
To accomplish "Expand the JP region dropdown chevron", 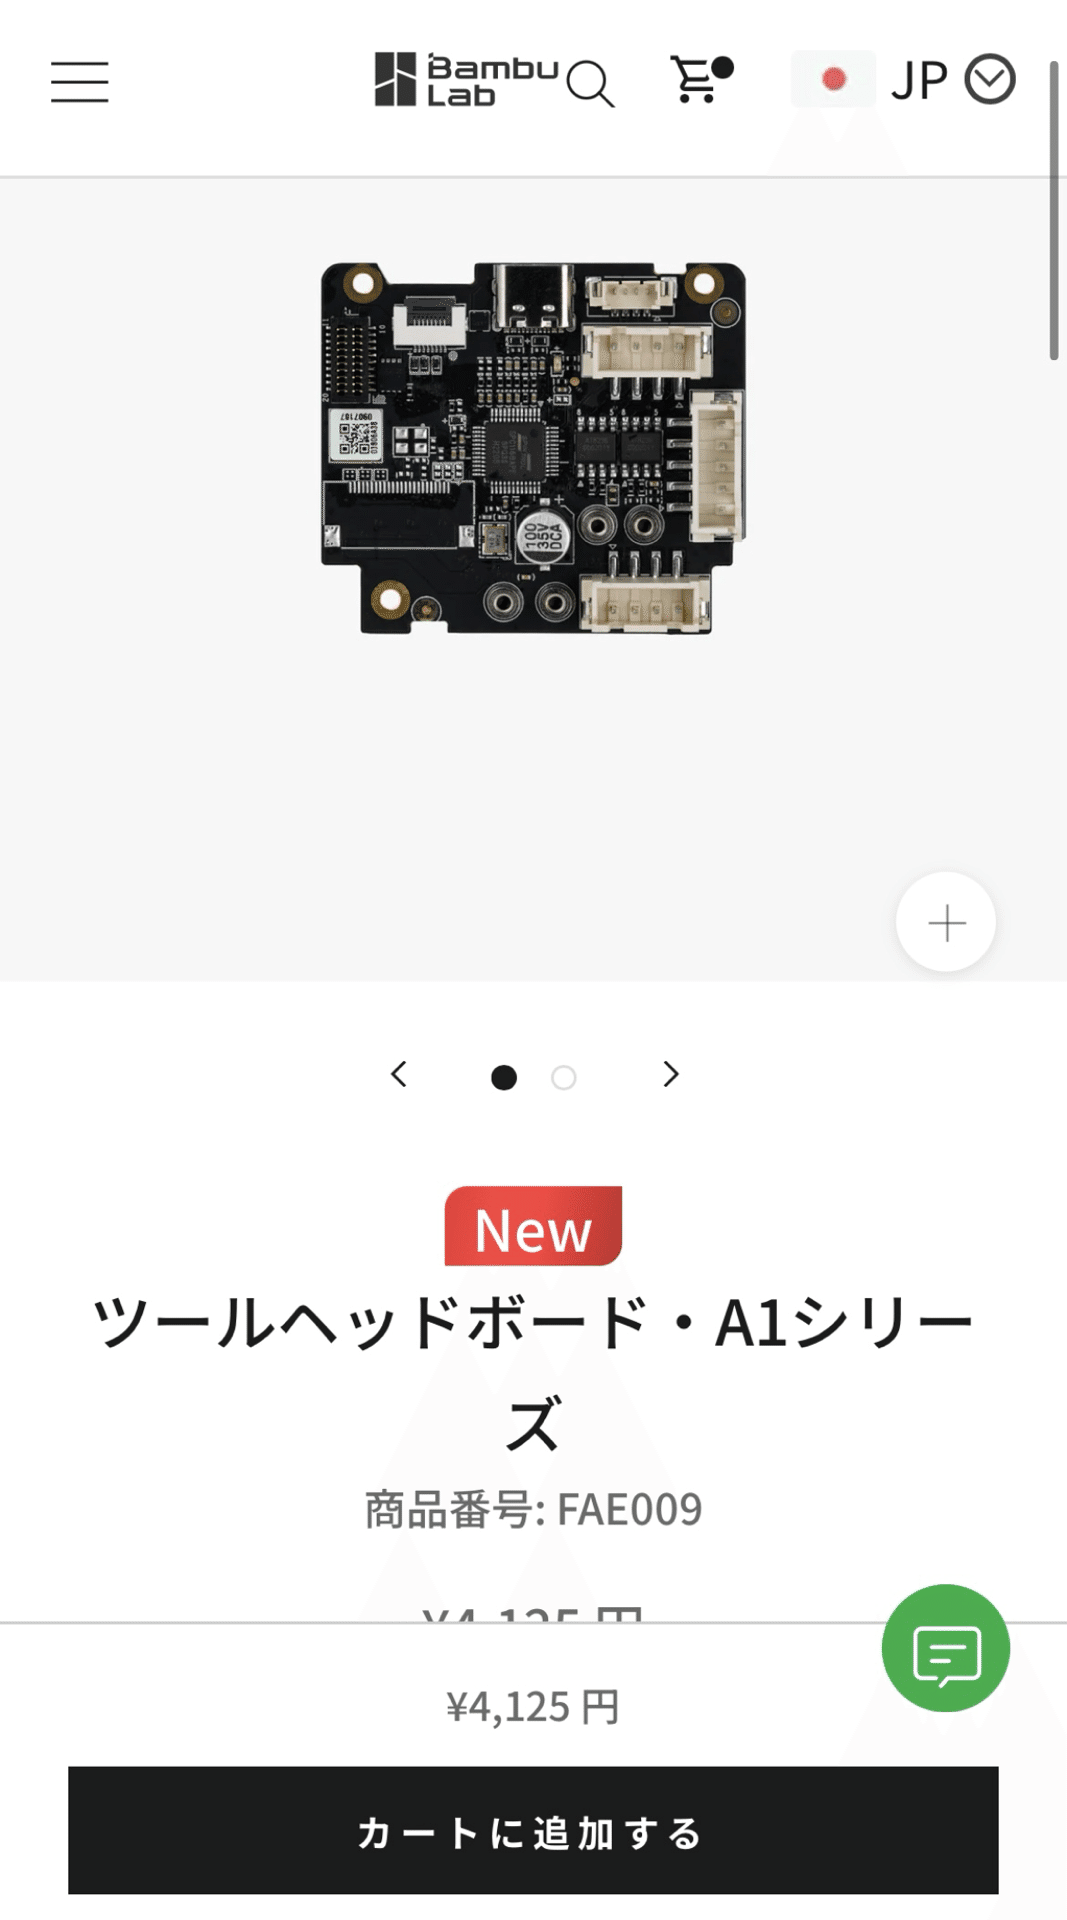I will (990, 80).
